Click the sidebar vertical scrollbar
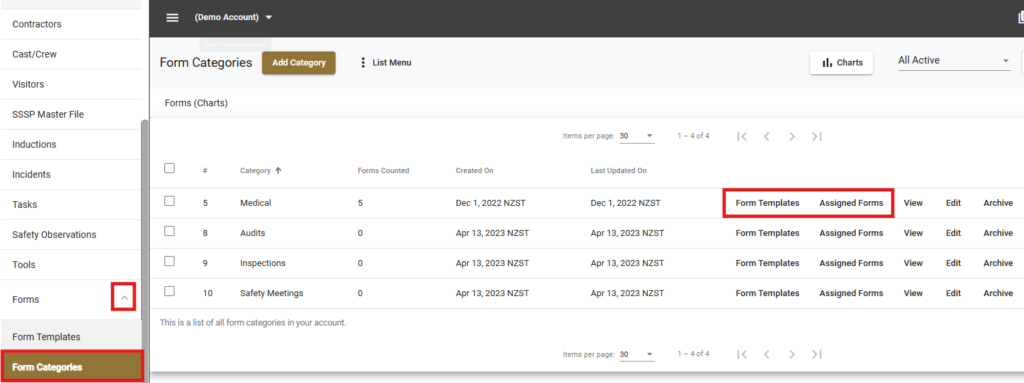1024x383 pixels. [145, 251]
